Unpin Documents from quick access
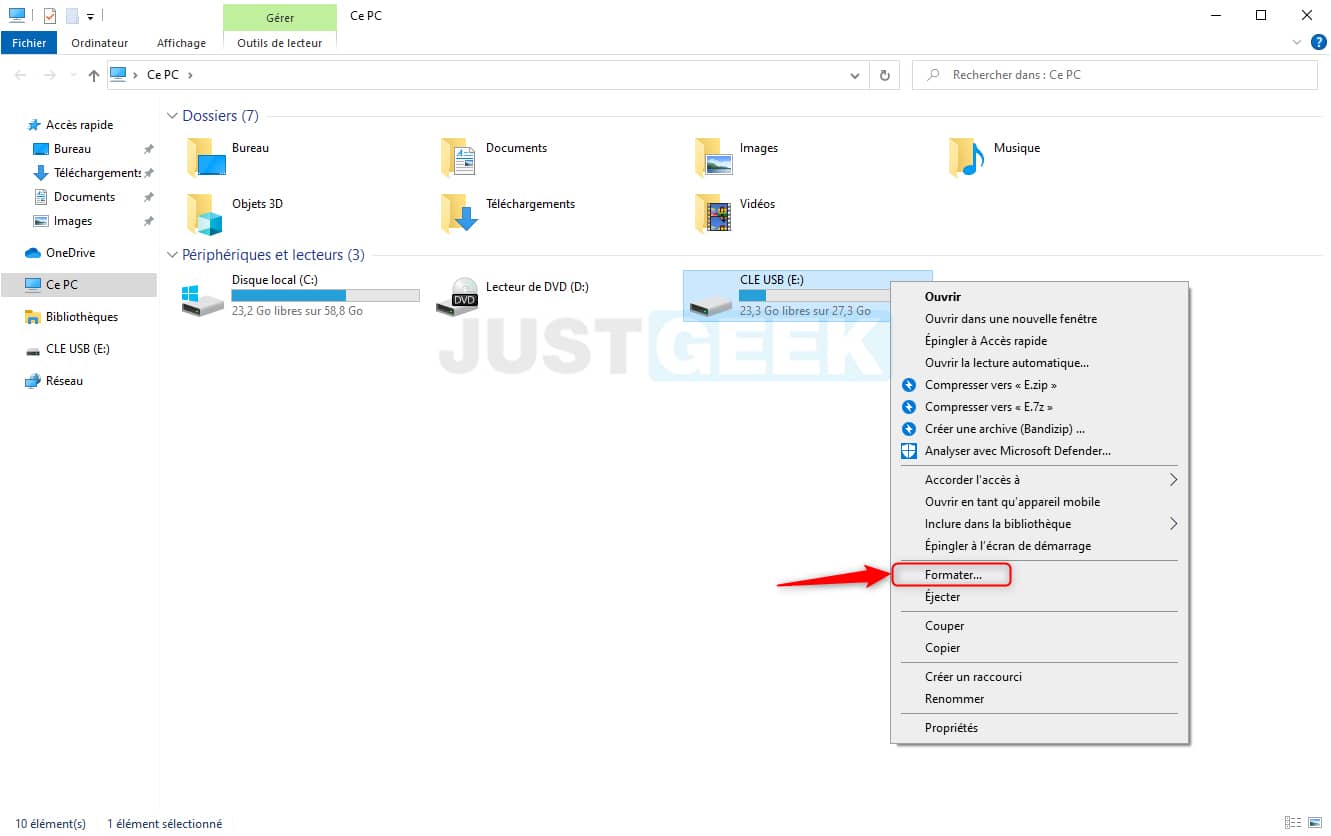The image size is (1331, 836). pos(146,196)
